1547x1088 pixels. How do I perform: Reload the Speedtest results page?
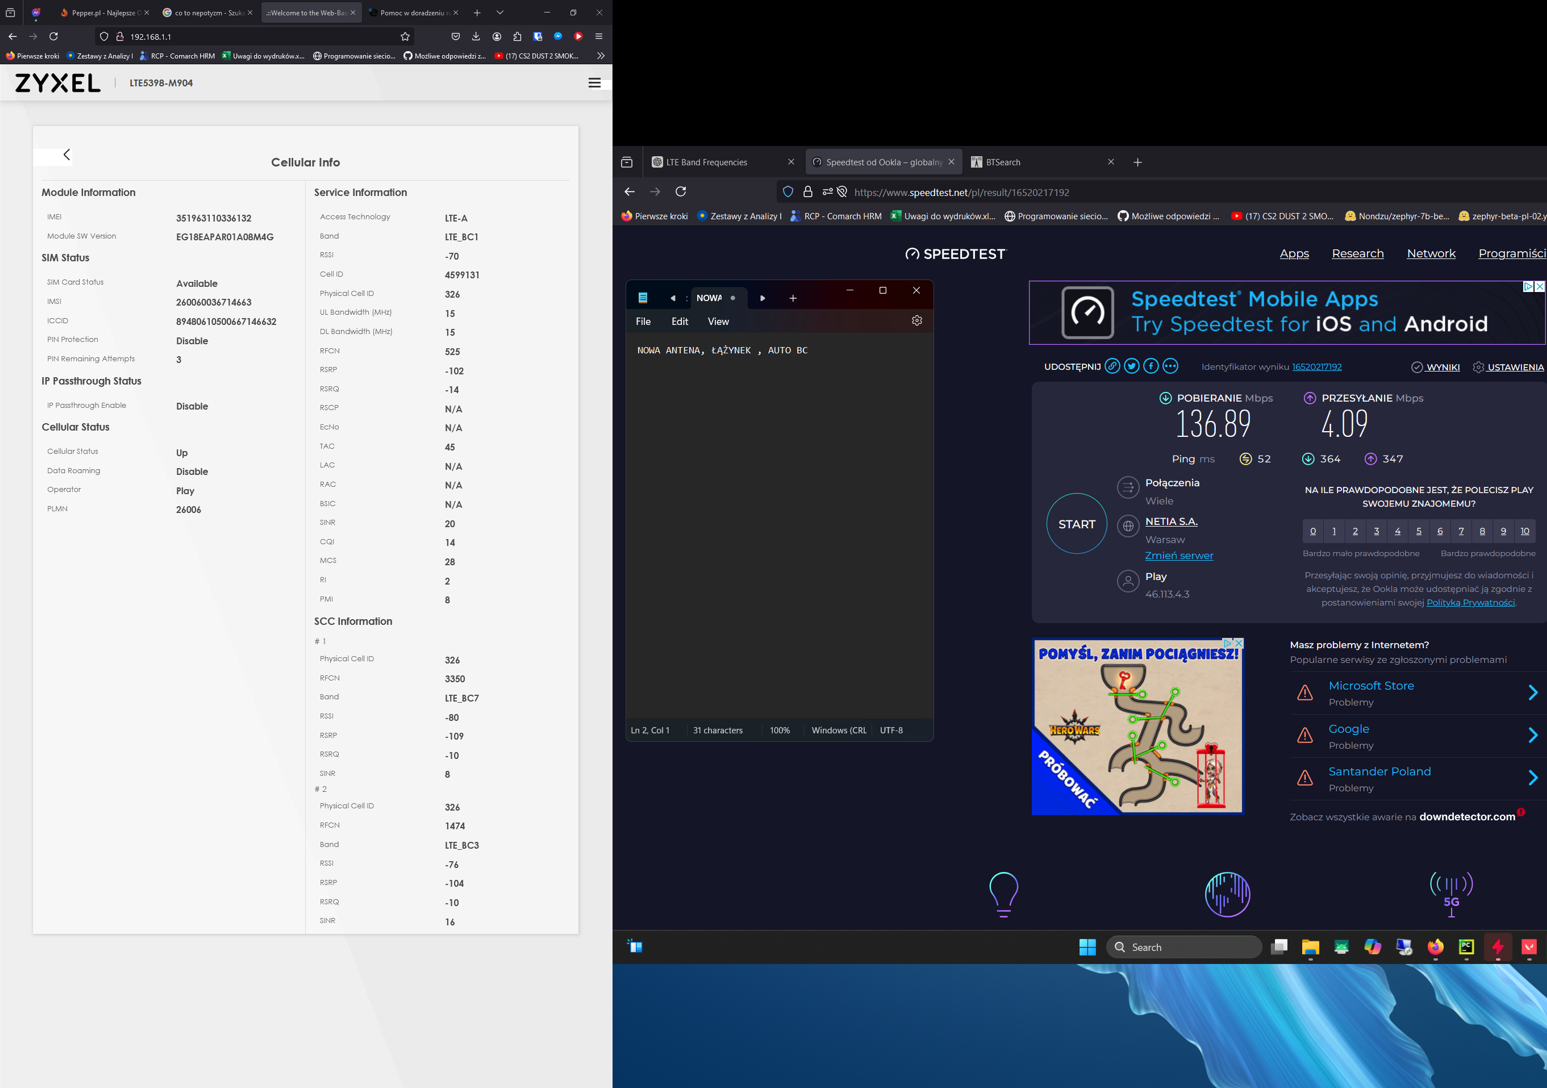681,192
